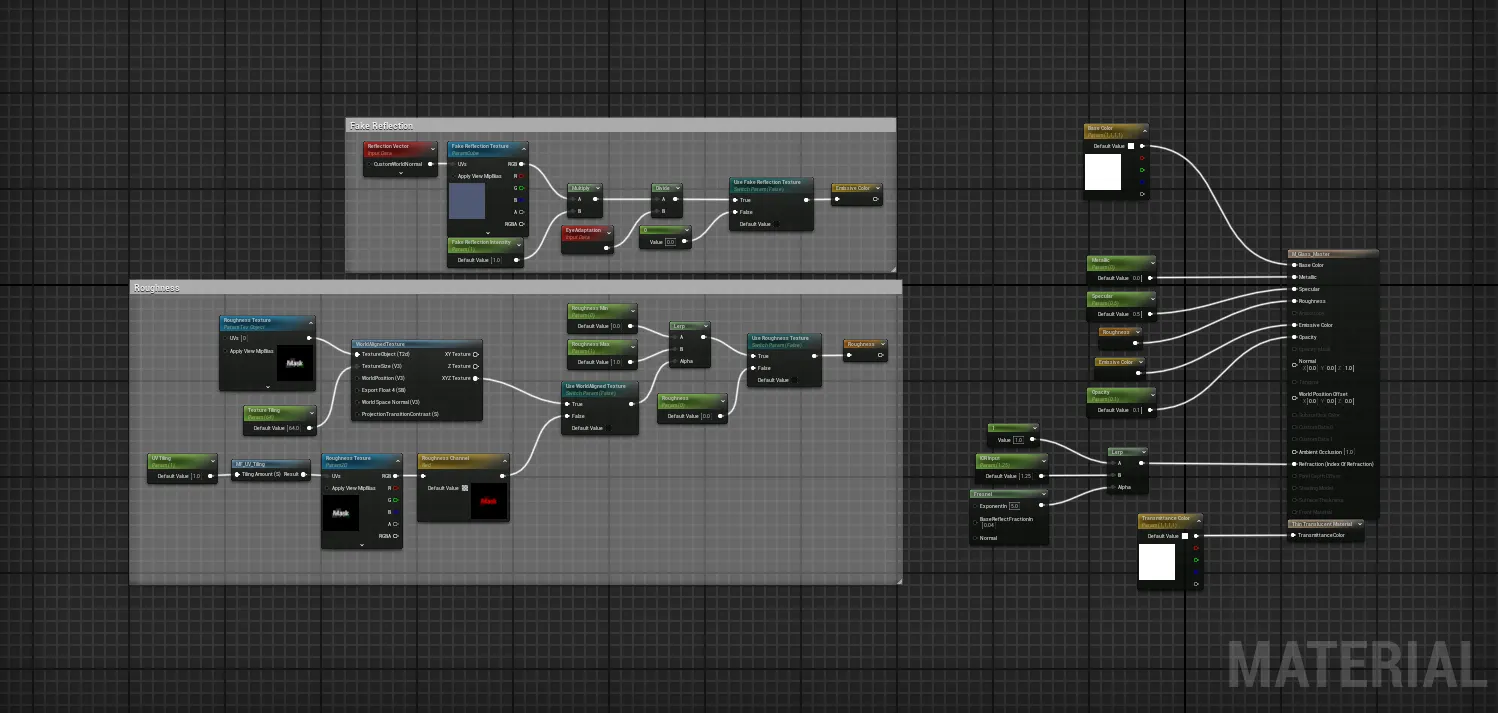Viewport: 1498px width, 713px height.
Task: Toggle Default Value on Use WorldAligned Texture switch
Action: pos(610,428)
